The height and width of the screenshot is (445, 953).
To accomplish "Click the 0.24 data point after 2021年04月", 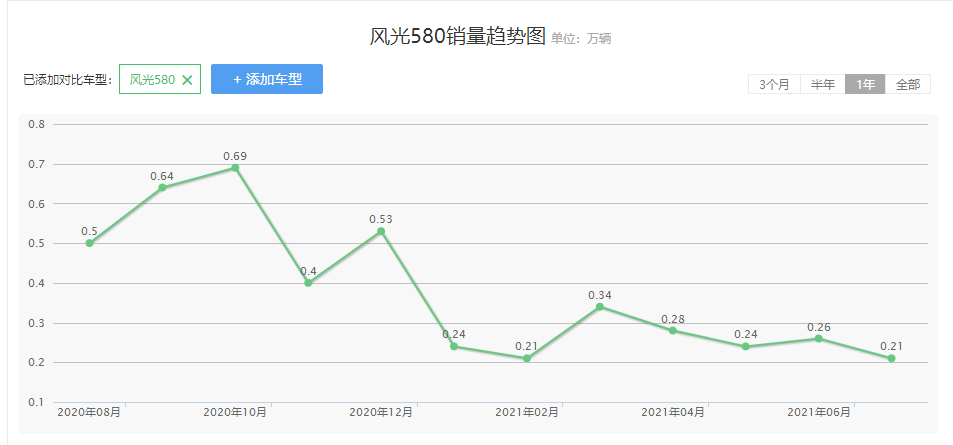I will pyautogui.click(x=746, y=347).
